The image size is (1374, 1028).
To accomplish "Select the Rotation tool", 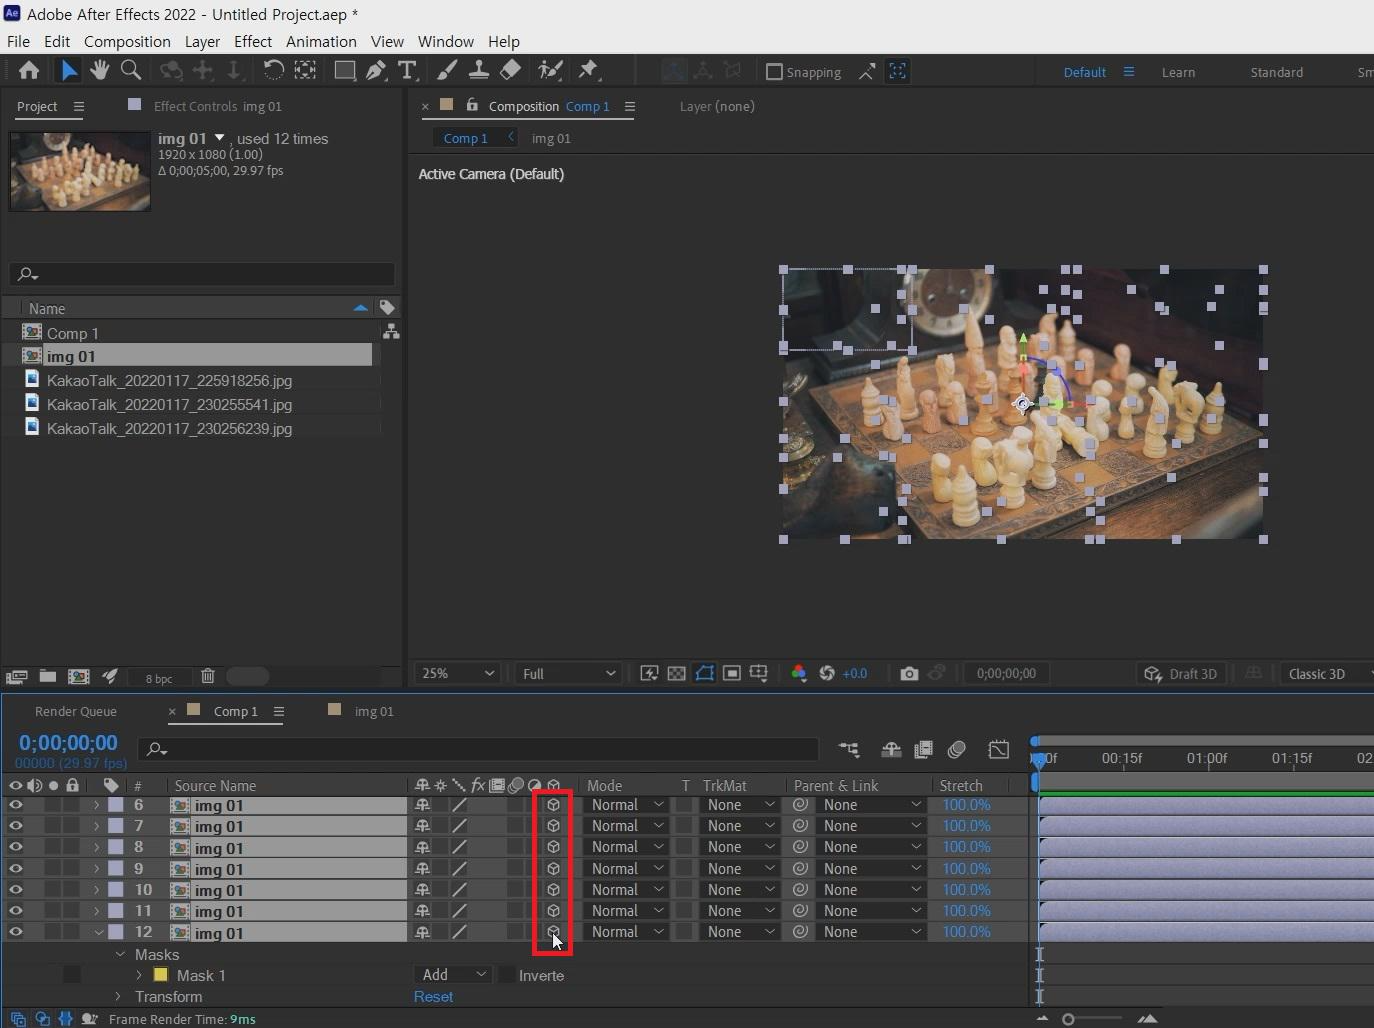I will [x=273, y=70].
